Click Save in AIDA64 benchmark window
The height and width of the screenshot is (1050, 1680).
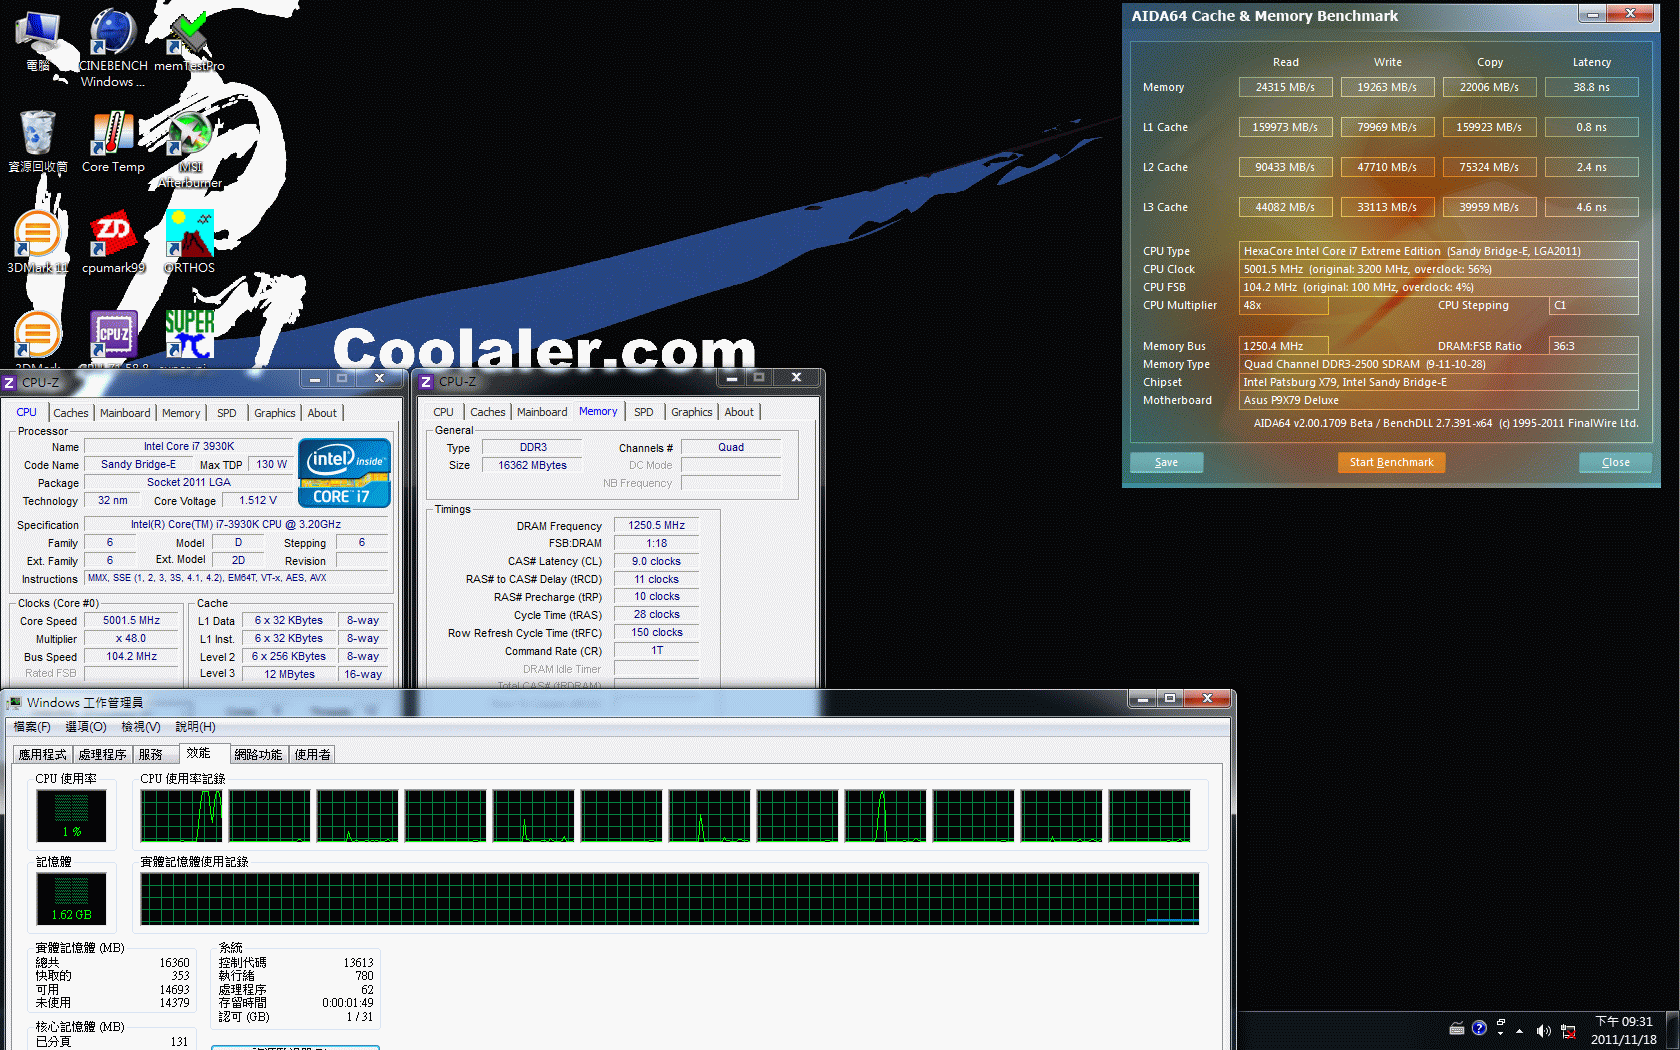1166,463
